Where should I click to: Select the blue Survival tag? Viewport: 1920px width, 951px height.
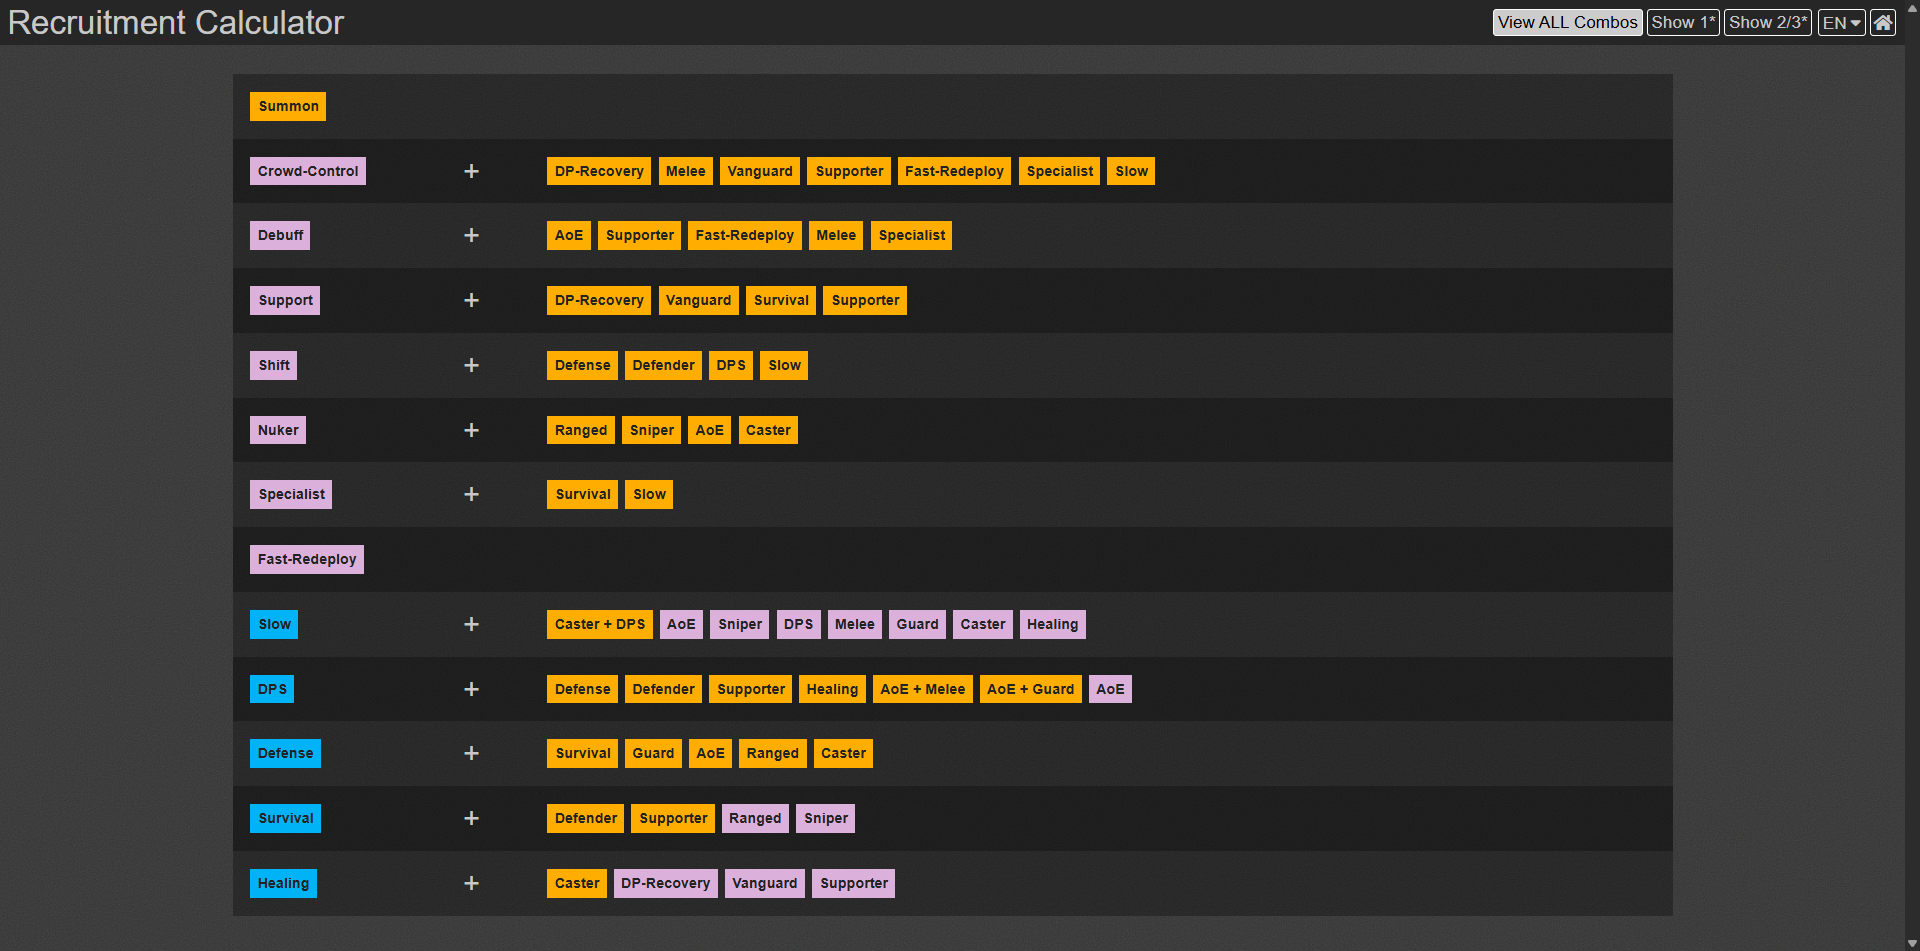coord(285,818)
